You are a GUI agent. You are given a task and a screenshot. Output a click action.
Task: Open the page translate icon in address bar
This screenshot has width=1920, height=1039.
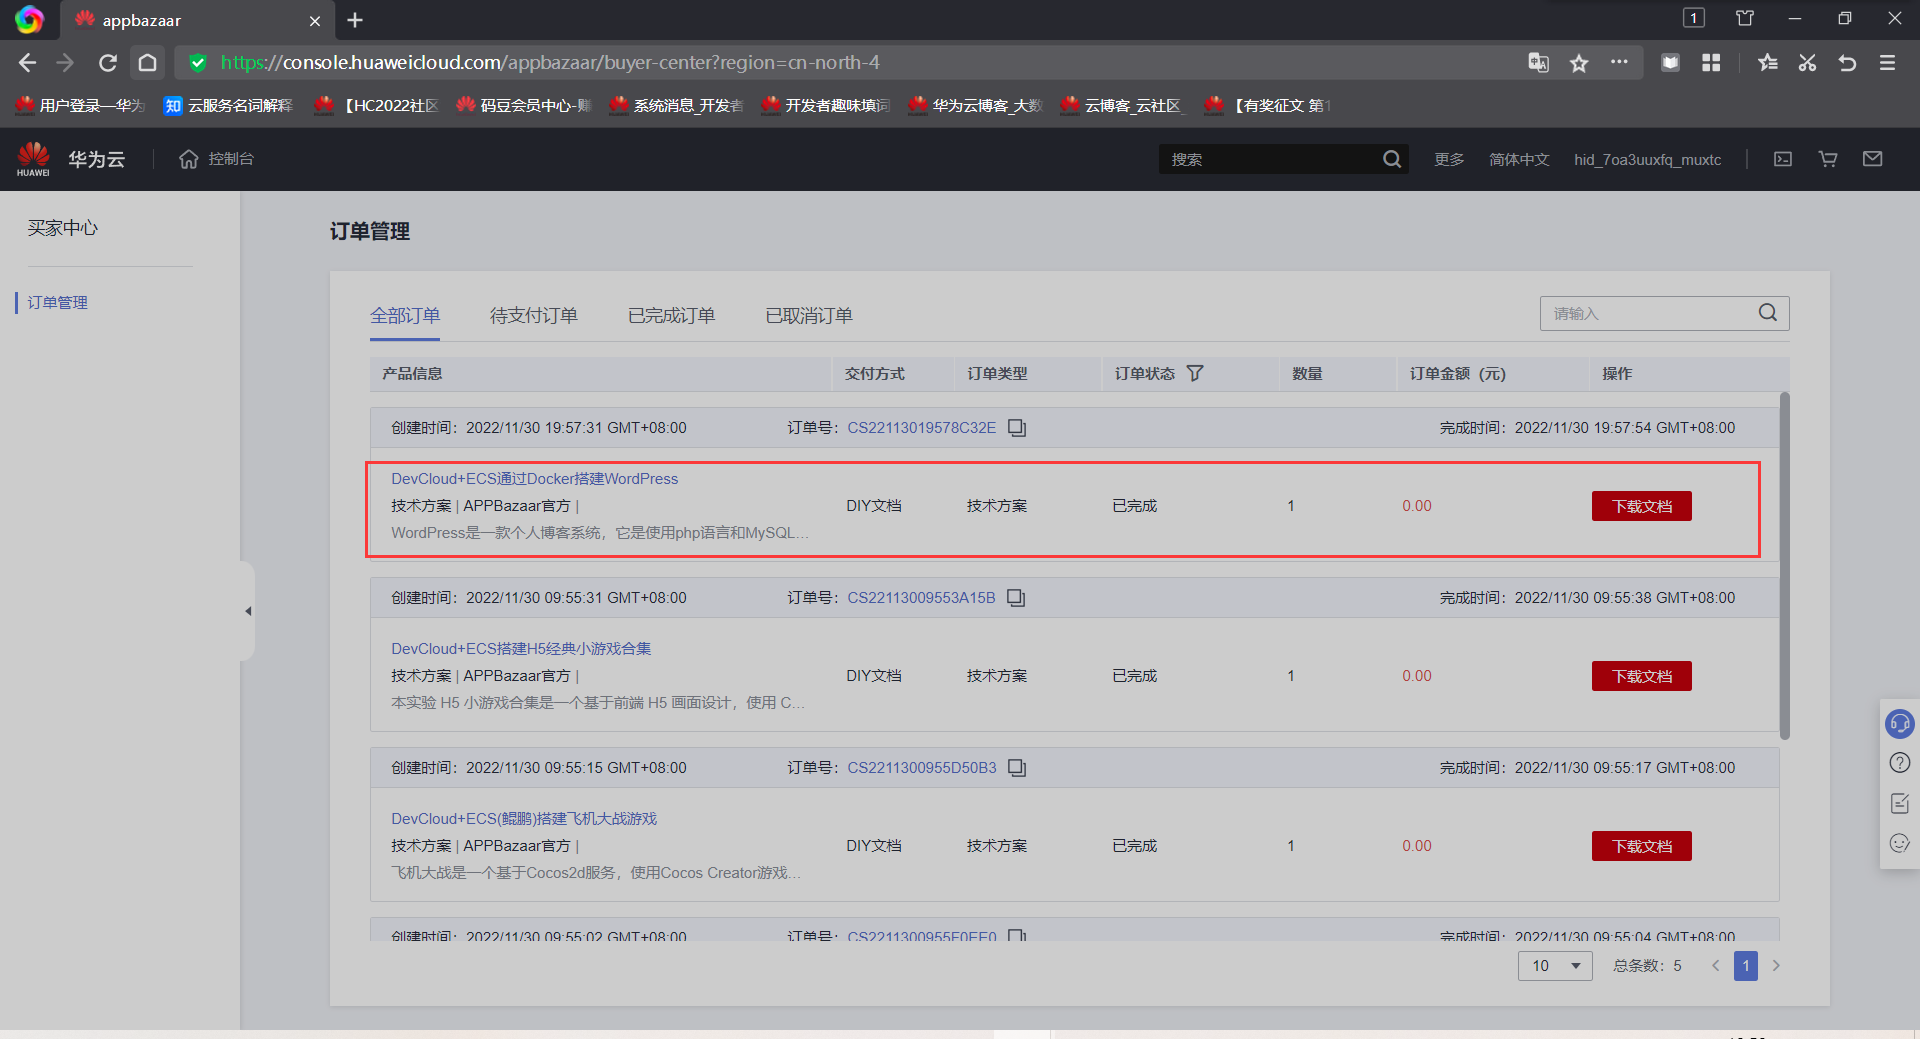[1538, 63]
